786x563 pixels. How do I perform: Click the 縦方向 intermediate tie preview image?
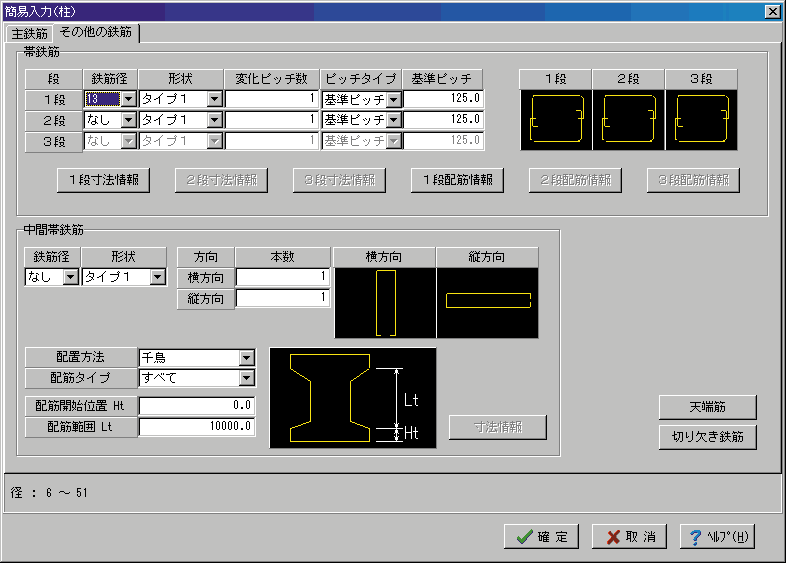tap(487, 302)
